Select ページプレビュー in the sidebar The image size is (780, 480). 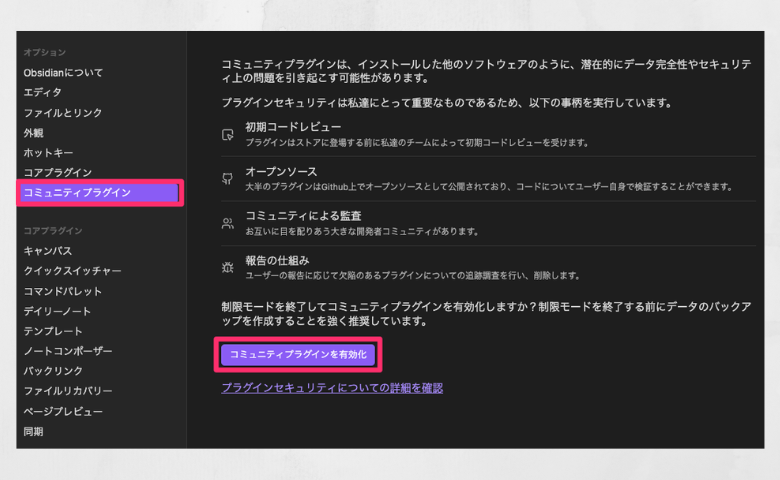tap(63, 412)
